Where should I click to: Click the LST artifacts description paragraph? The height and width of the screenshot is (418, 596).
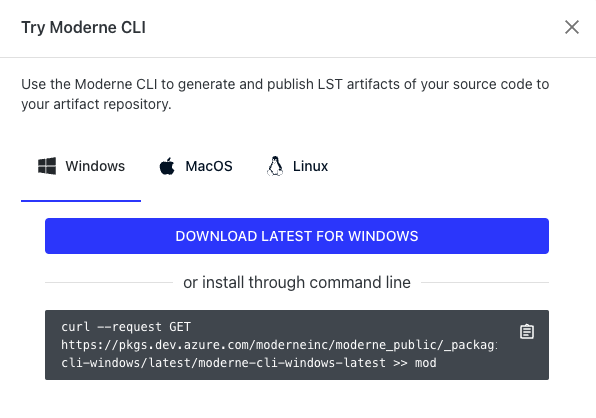(x=285, y=94)
